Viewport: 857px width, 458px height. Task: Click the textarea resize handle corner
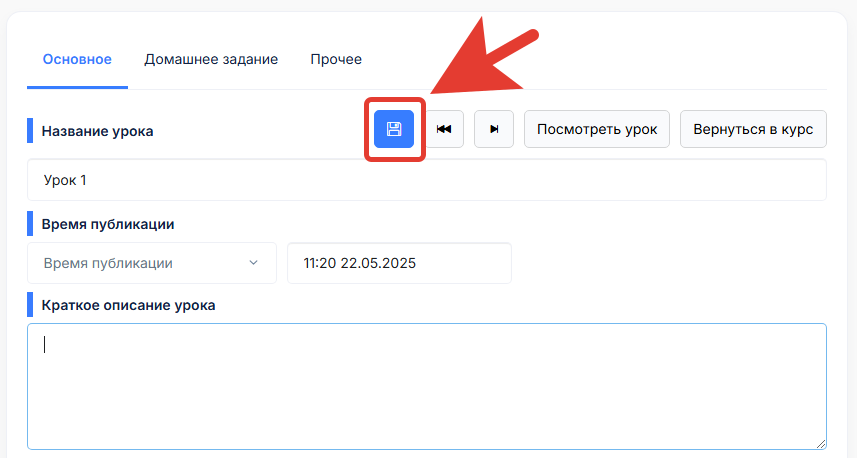click(821, 444)
